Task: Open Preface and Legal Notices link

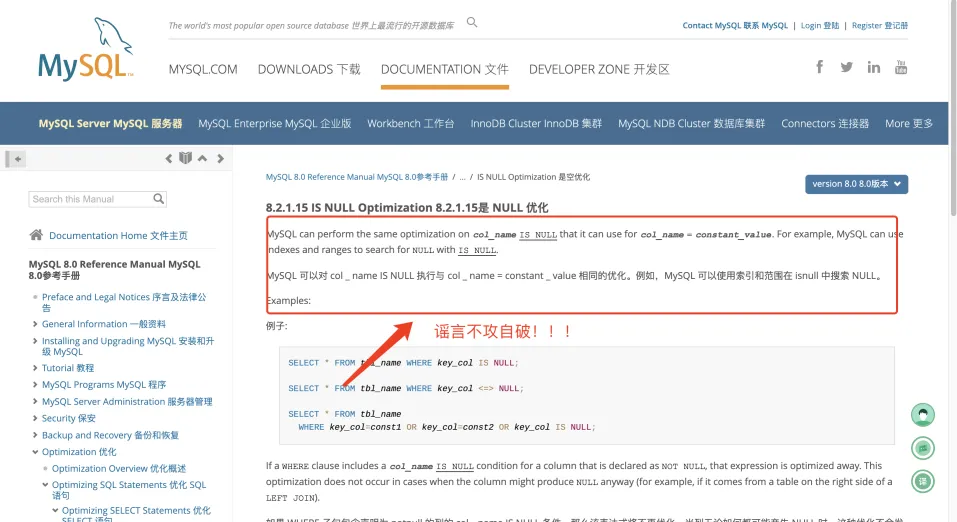Action: [x=124, y=302]
